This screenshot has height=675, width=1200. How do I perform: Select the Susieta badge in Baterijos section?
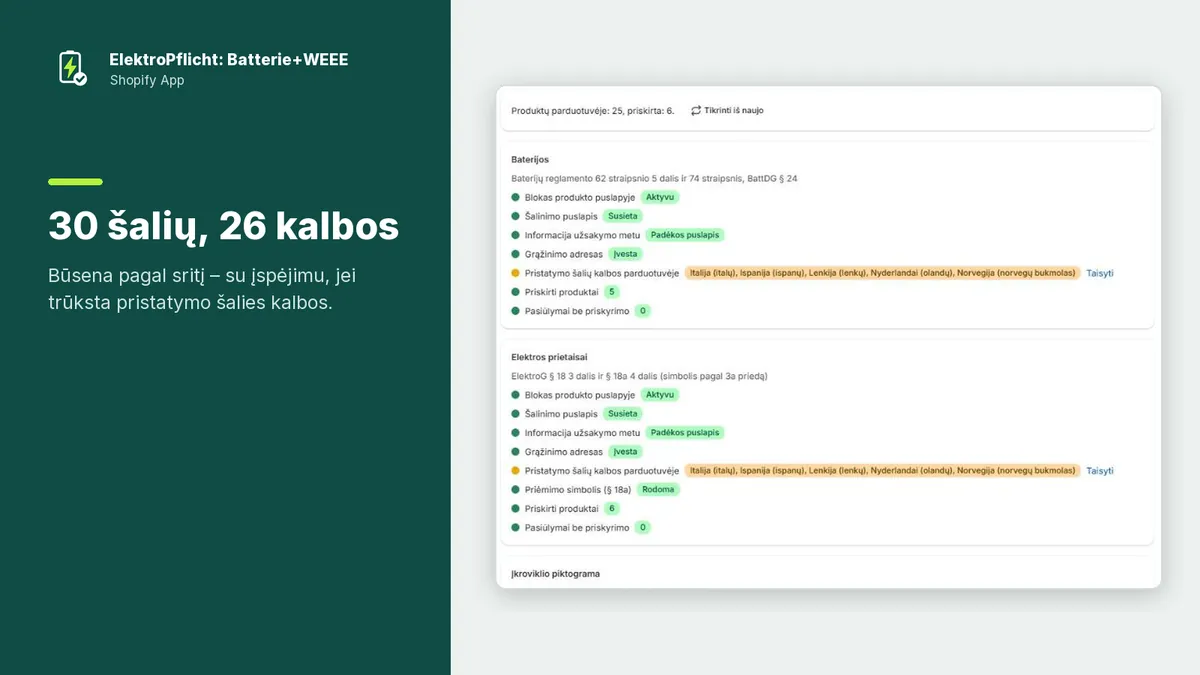pyautogui.click(x=623, y=216)
